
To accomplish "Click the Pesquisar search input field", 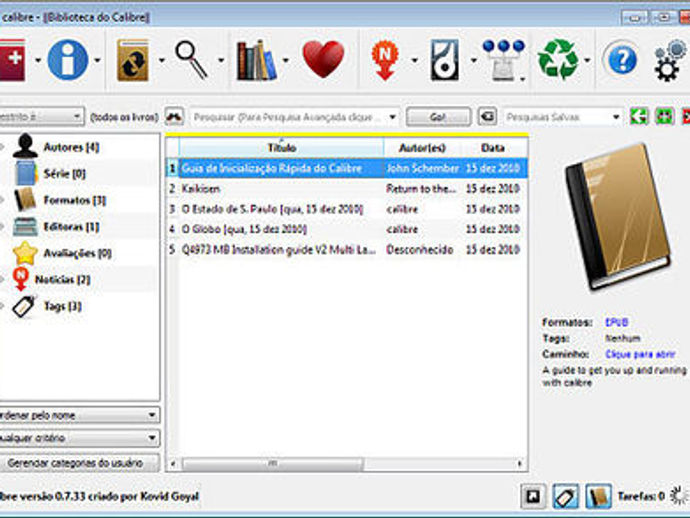I will click(x=288, y=117).
